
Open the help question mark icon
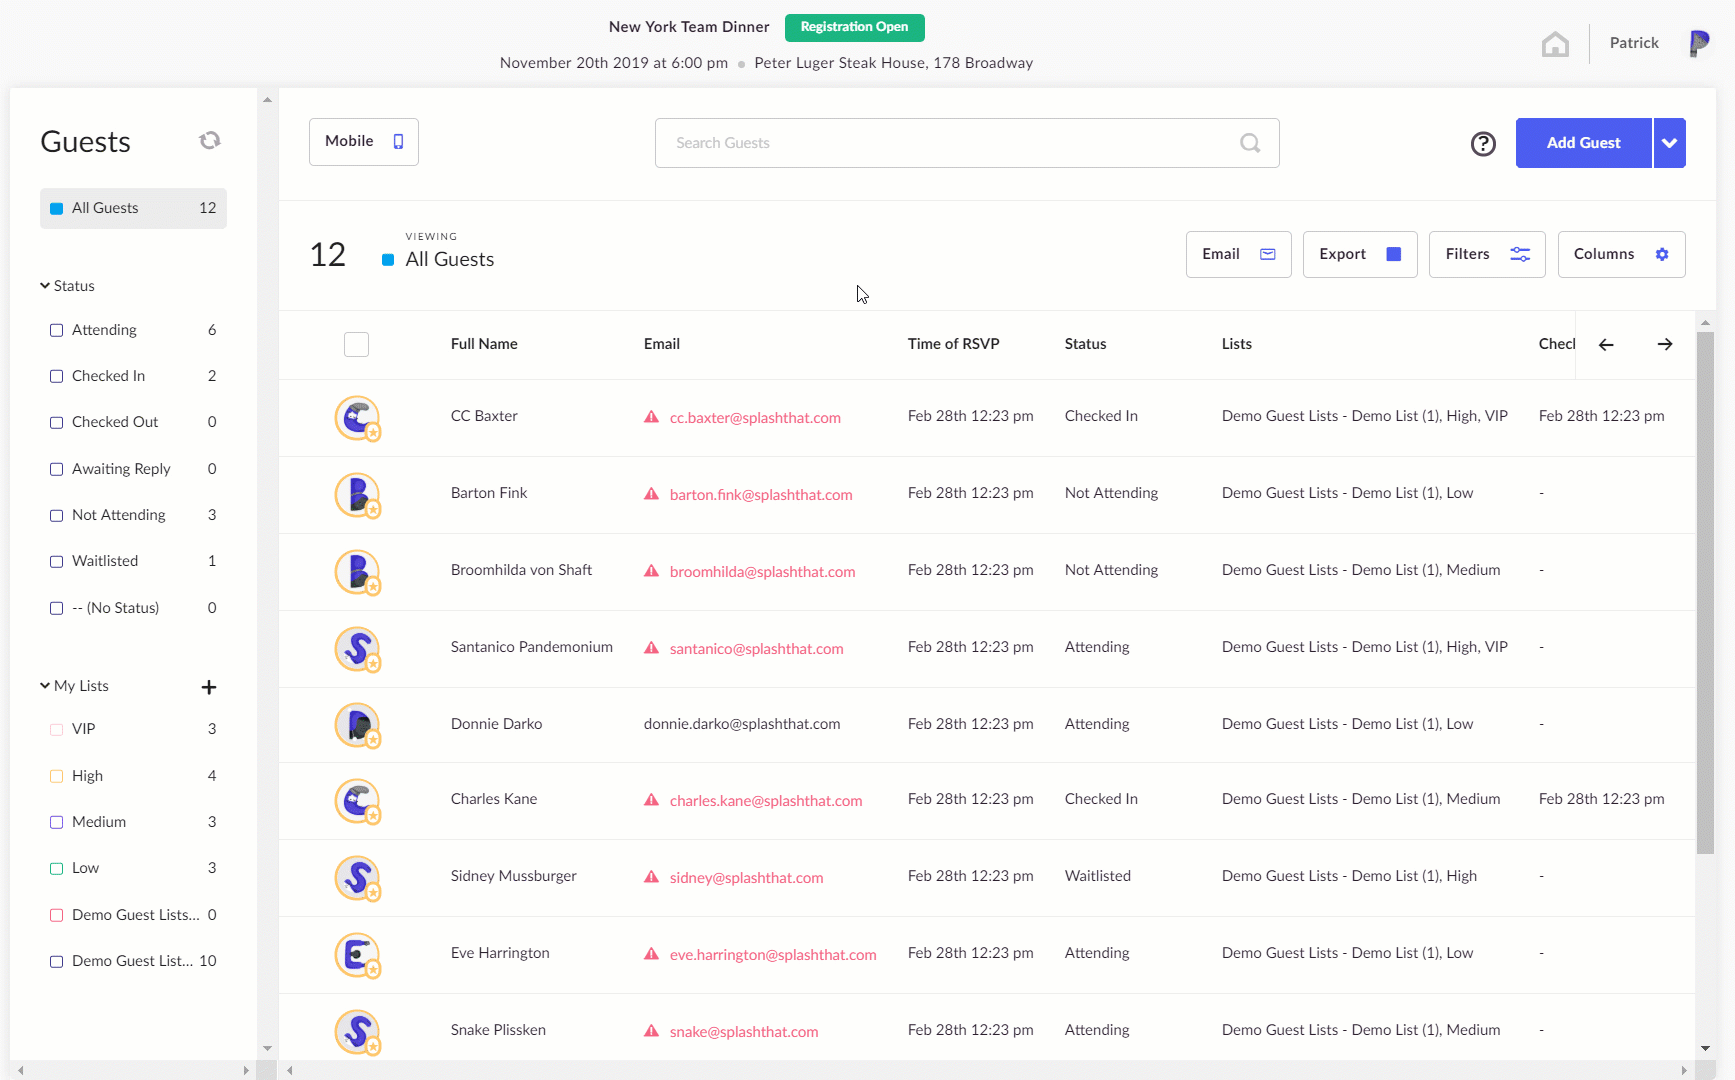pos(1483,144)
